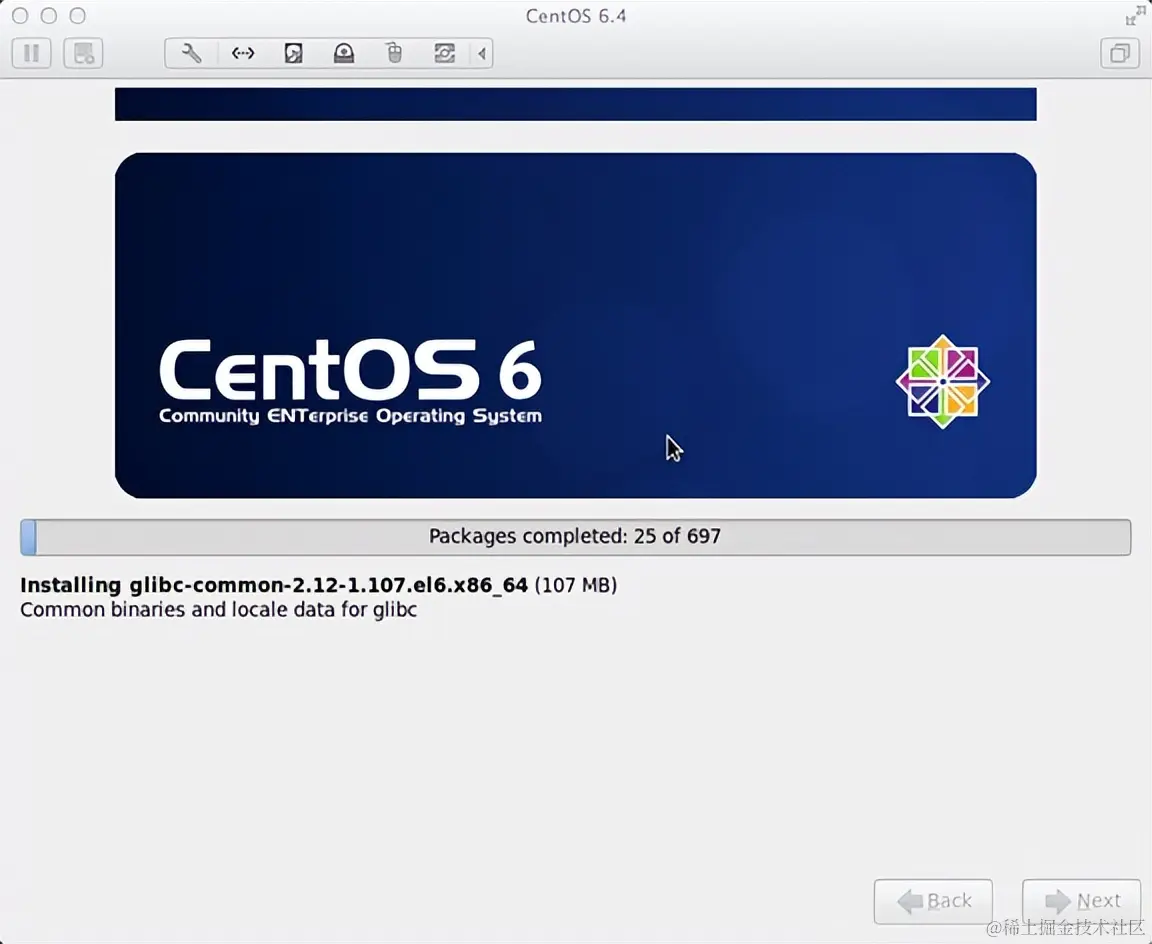Viewport: 1152px width, 944px height.
Task: Click the 'Community ENTerprise Operating System' tagline
Action: (x=350, y=417)
